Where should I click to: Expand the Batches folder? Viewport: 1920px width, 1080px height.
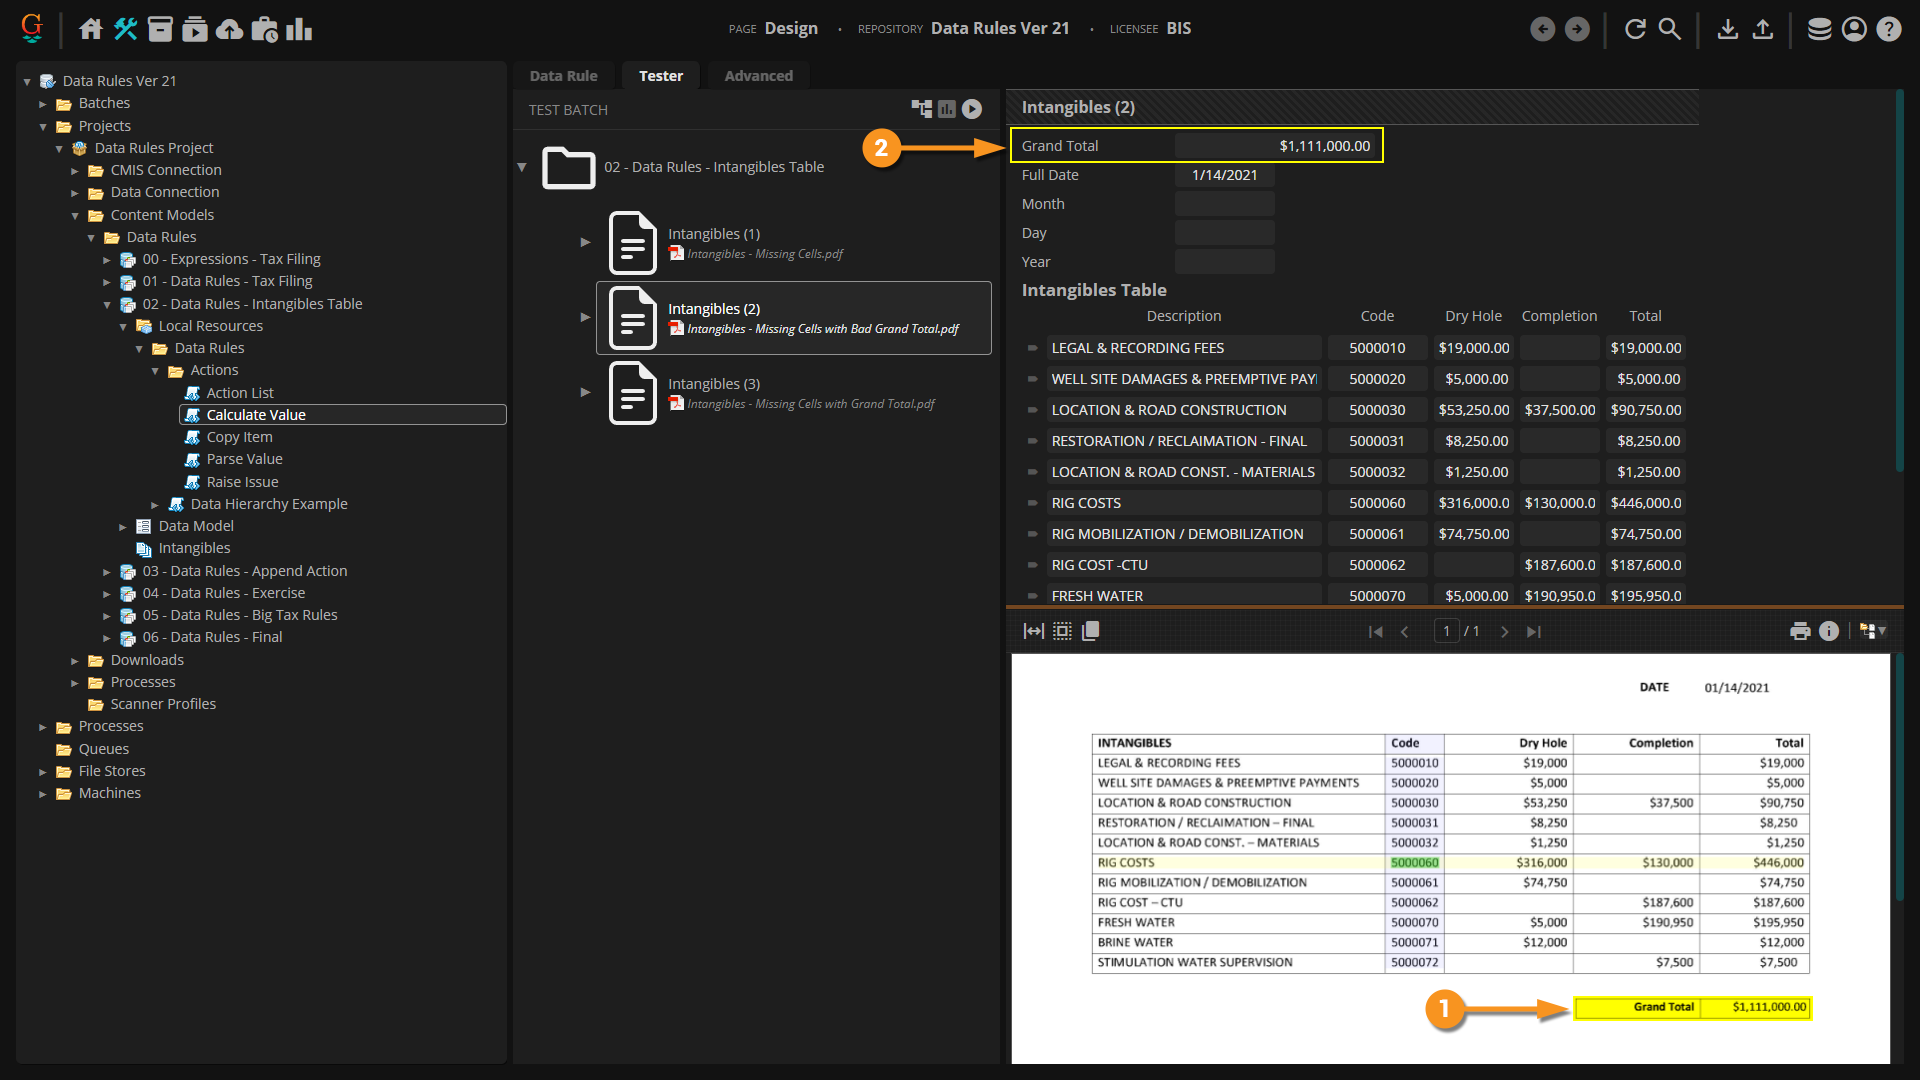coord(43,104)
